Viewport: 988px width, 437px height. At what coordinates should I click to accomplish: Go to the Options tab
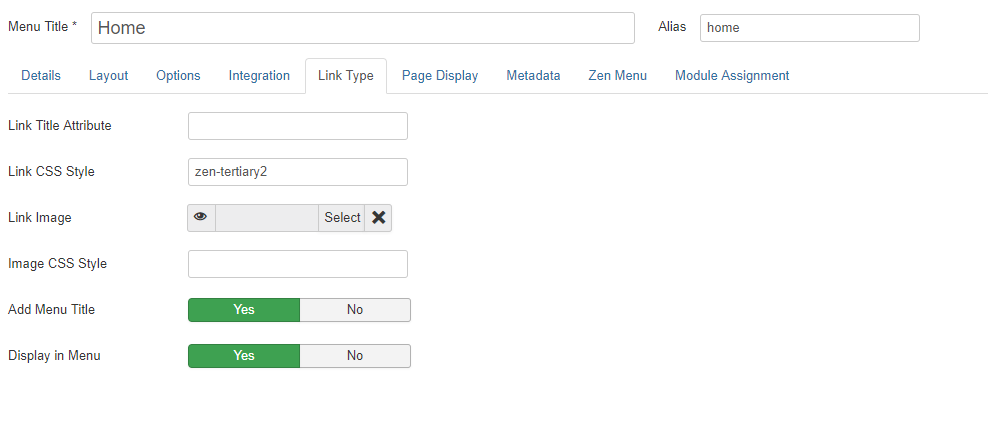click(178, 76)
